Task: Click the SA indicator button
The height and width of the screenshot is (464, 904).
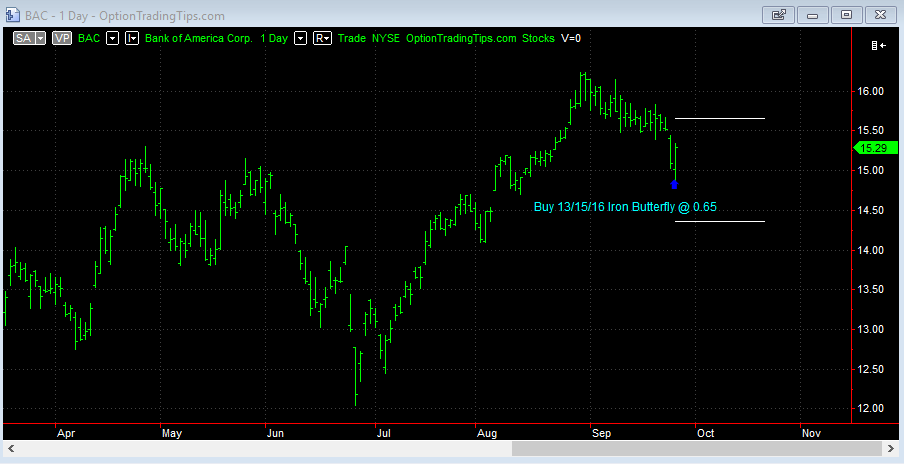Action: point(24,38)
